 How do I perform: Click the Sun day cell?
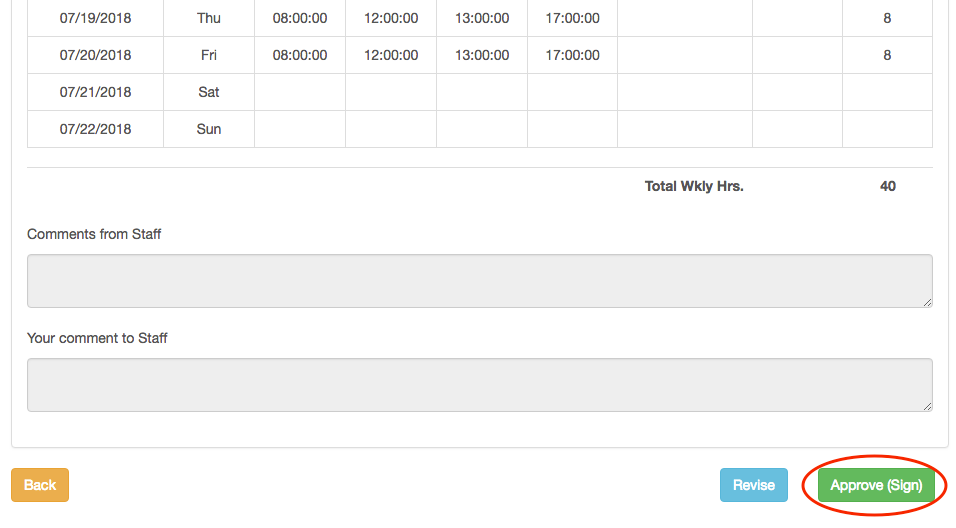pos(209,129)
